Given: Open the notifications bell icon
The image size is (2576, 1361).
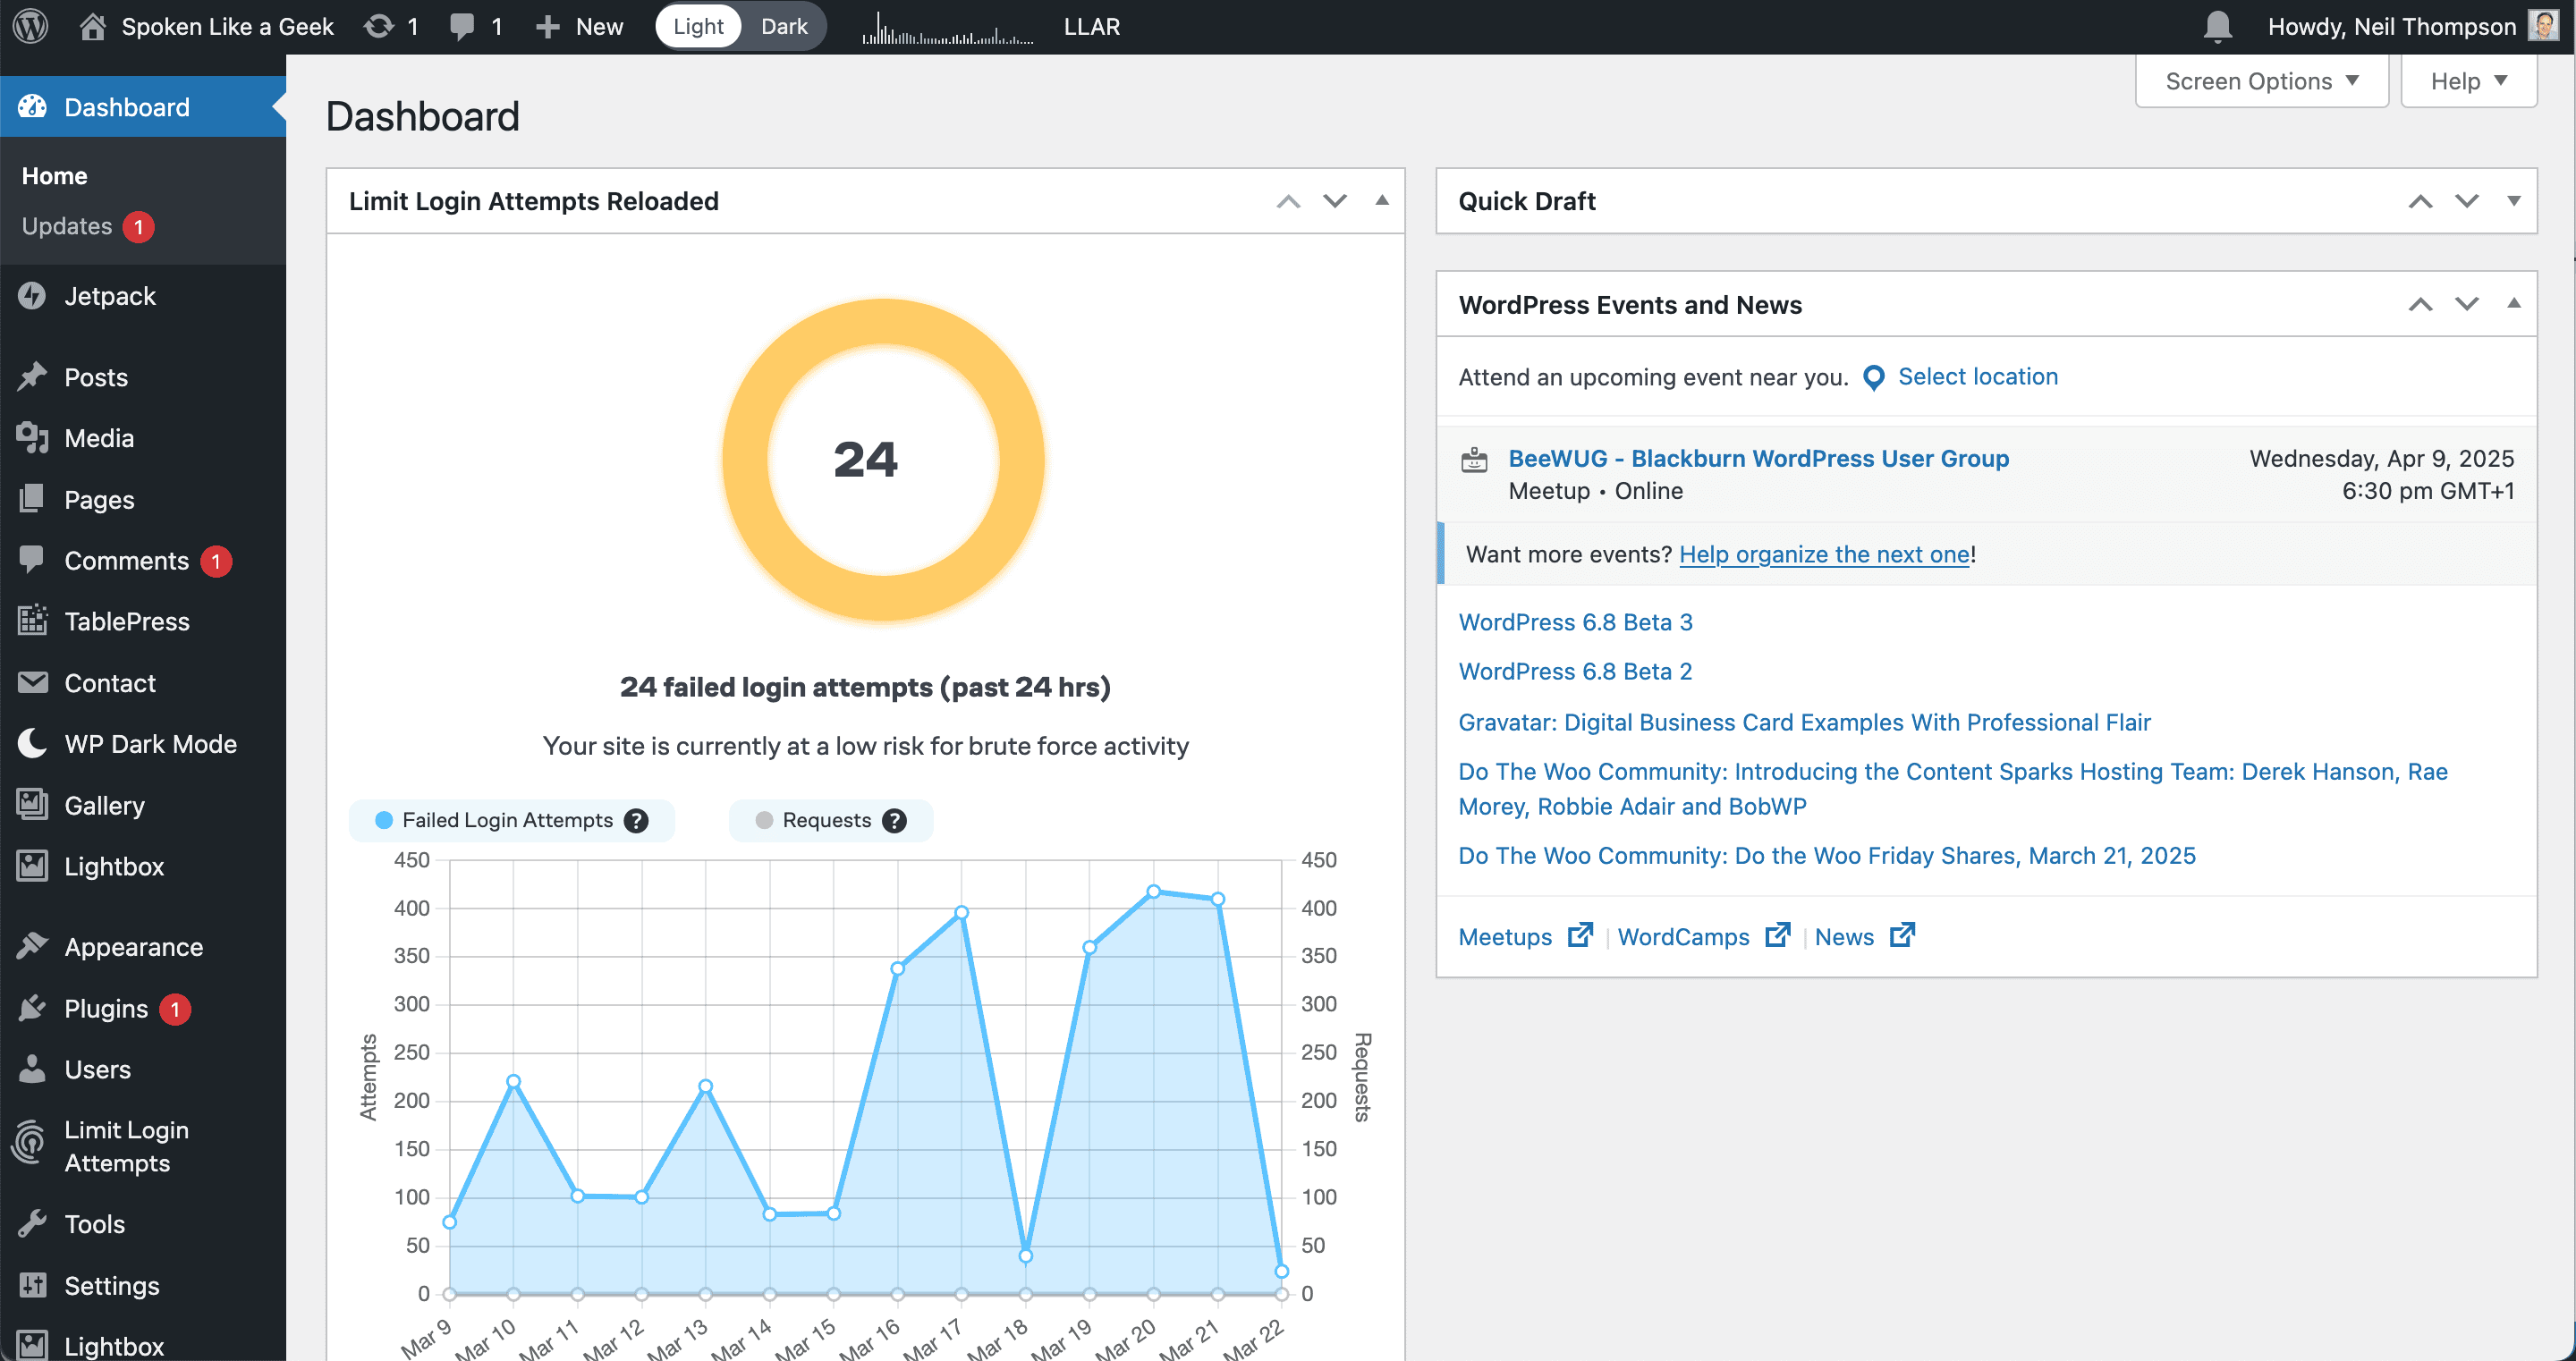Looking at the screenshot, I should (x=2217, y=26).
